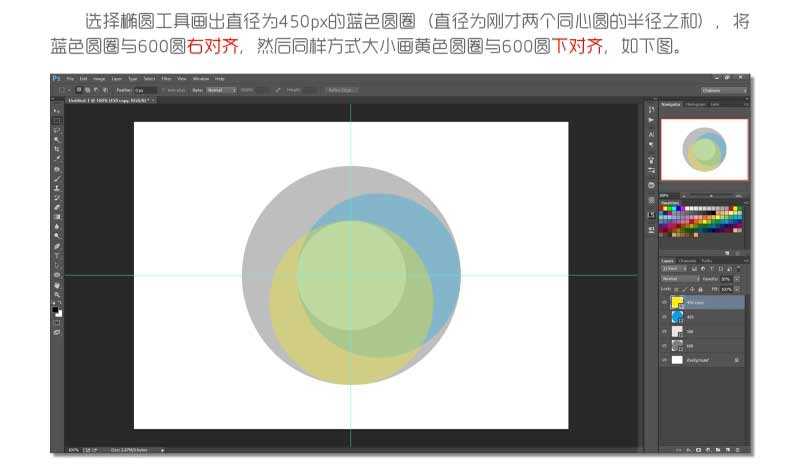The image size is (800, 467).
Task: Open the Style dropdown in options bar
Action: [x=220, y=90]
